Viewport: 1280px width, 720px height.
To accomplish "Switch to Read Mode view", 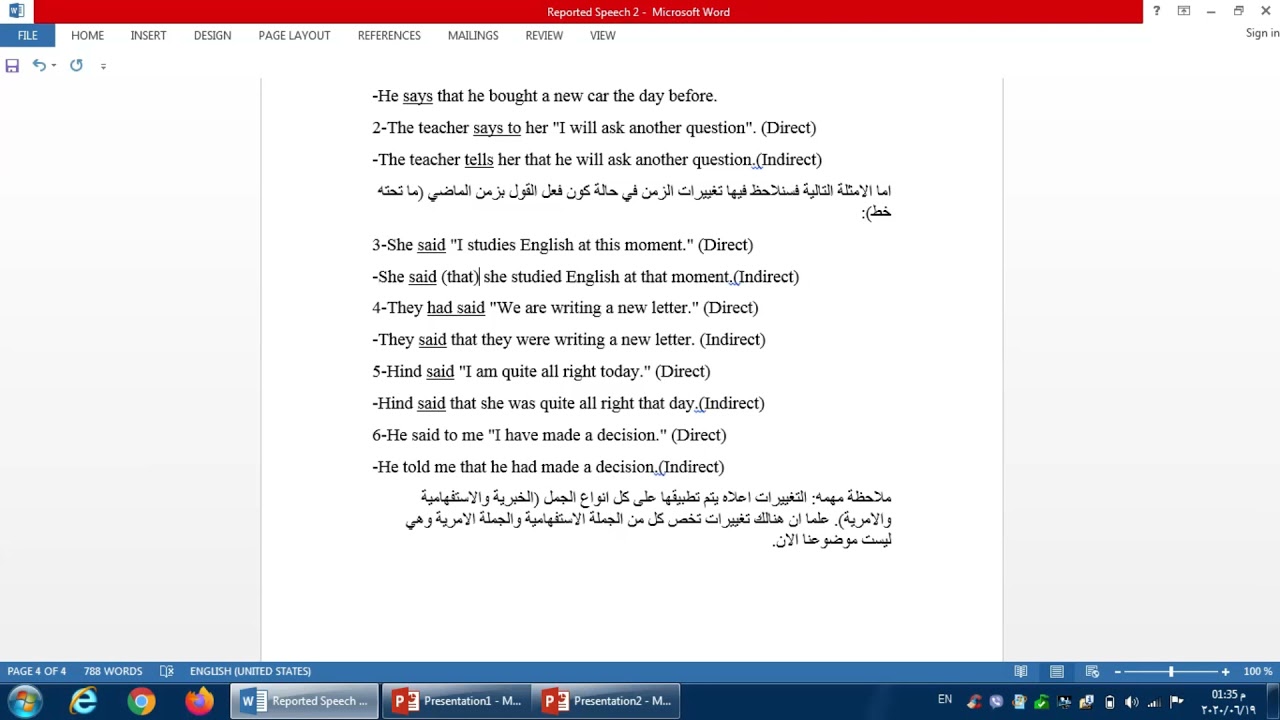I will [1021, 671].
